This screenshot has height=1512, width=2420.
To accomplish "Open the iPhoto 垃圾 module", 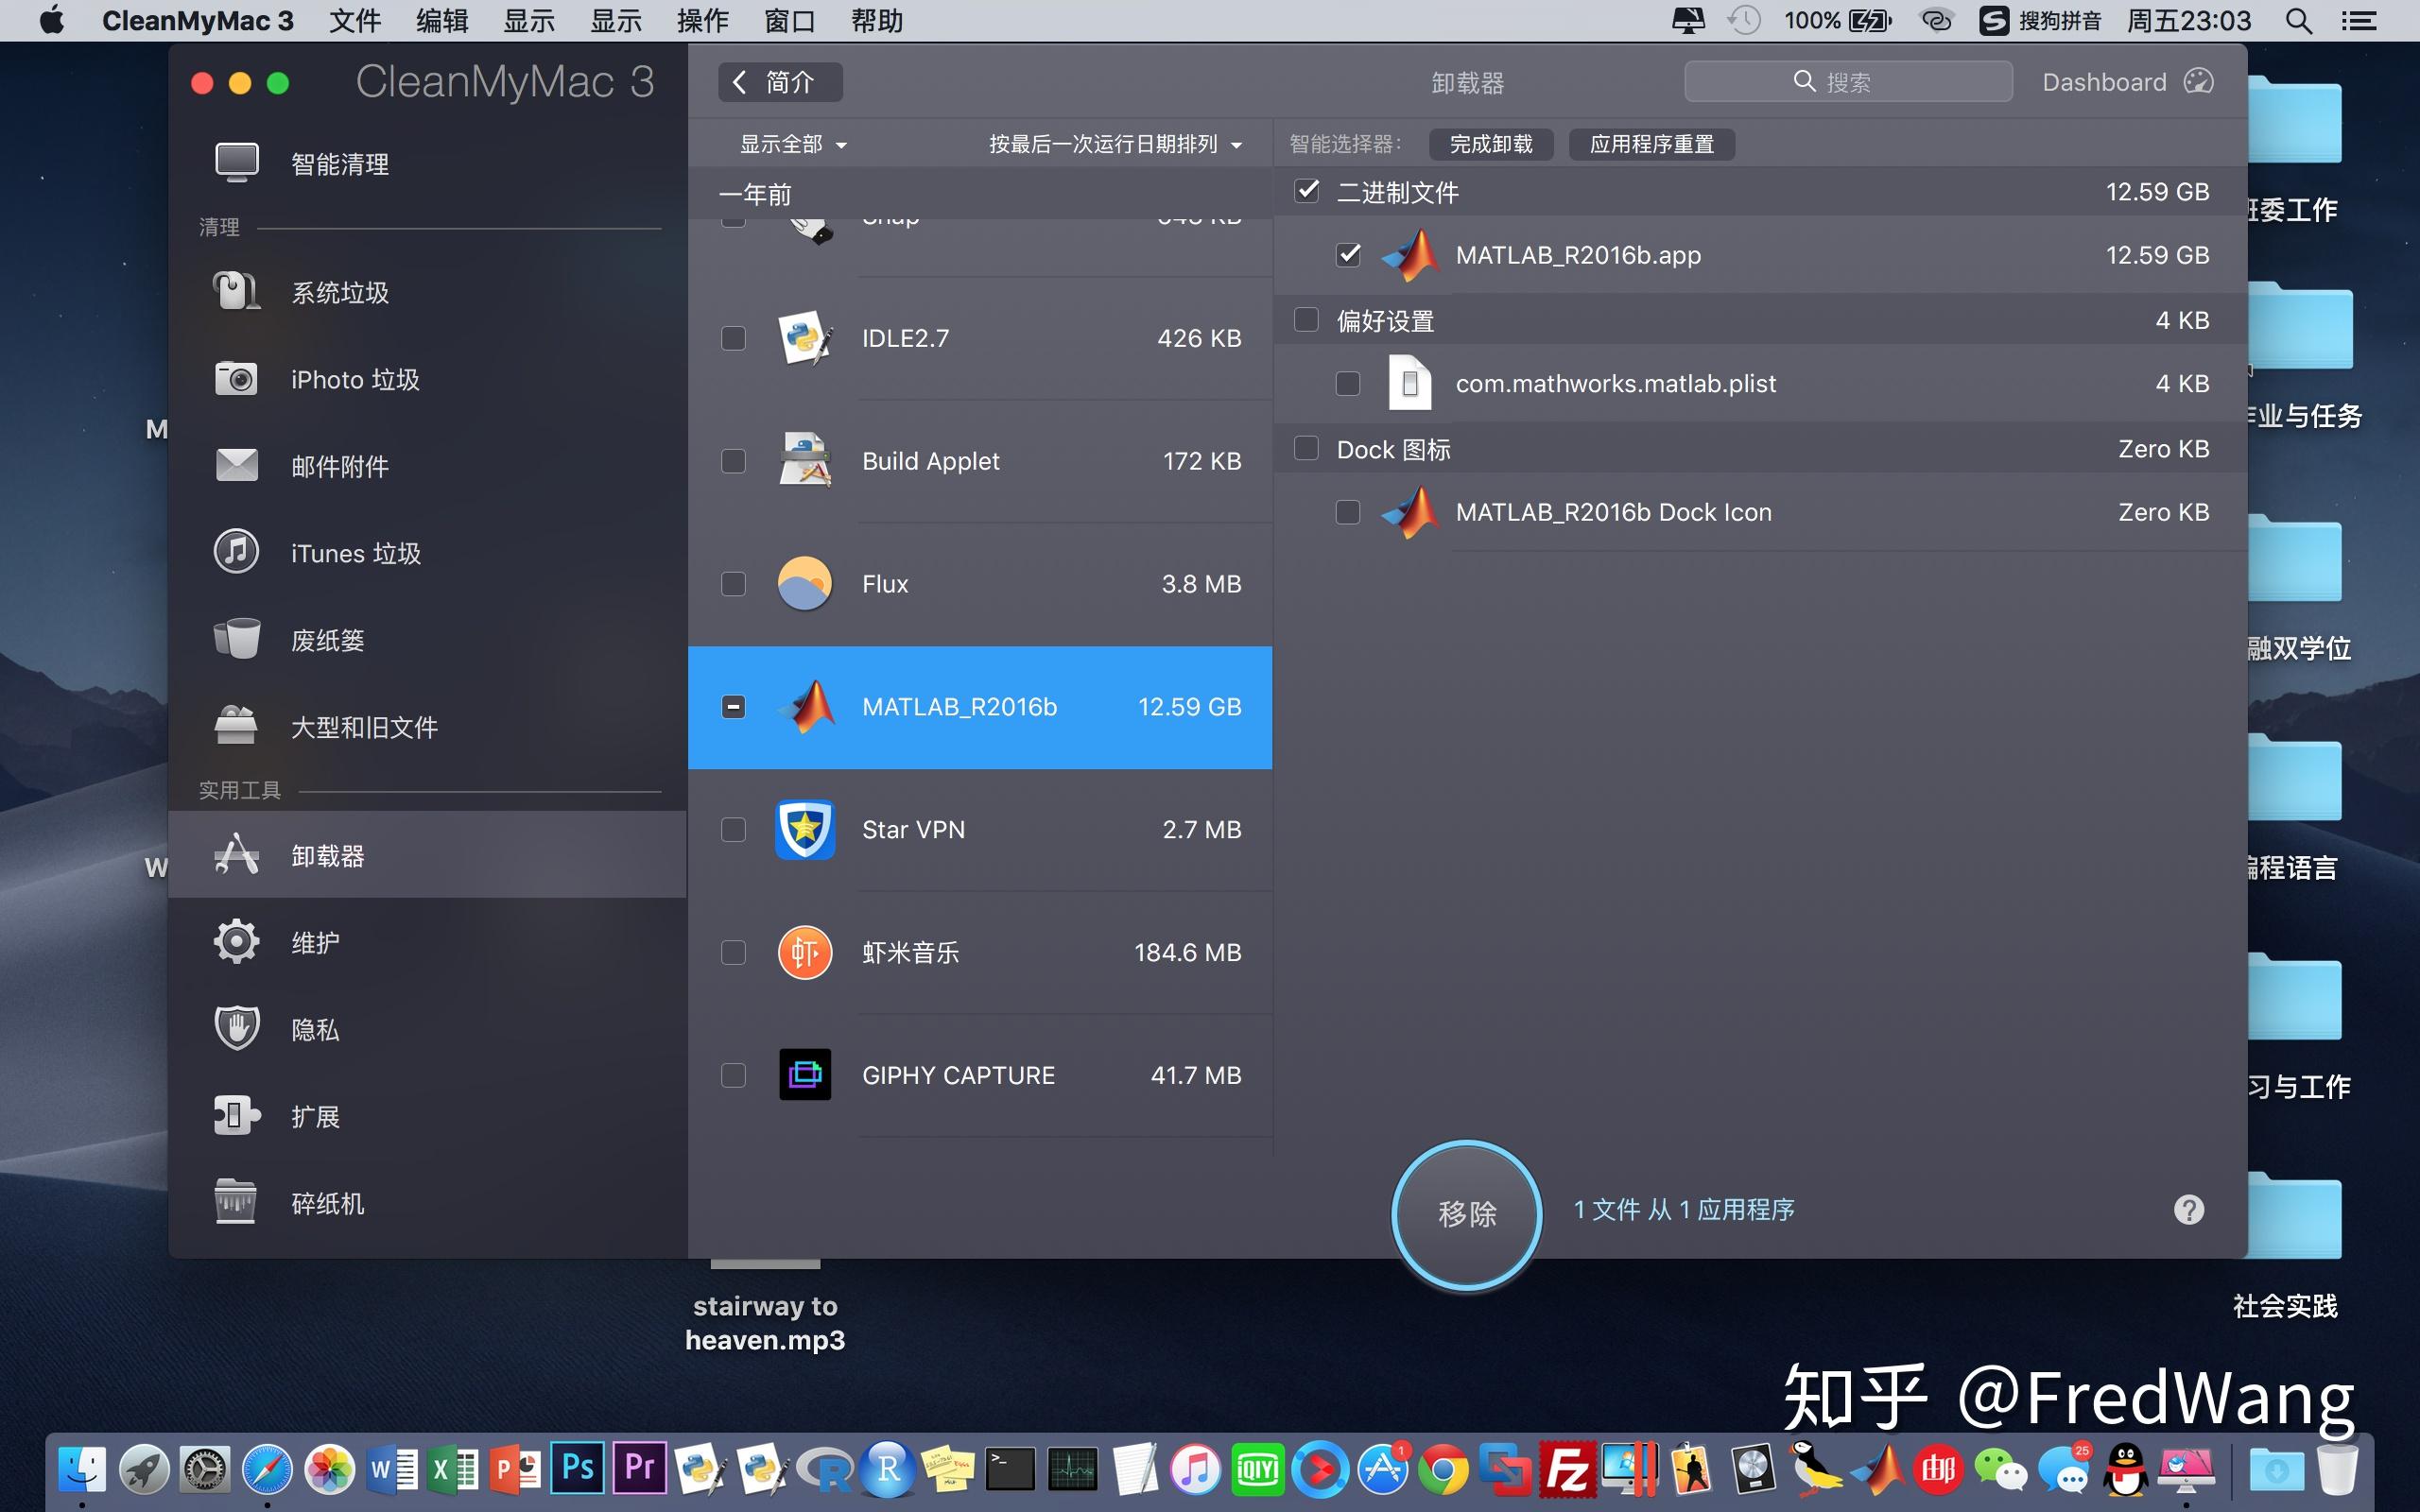I will (x=426, y=379).
